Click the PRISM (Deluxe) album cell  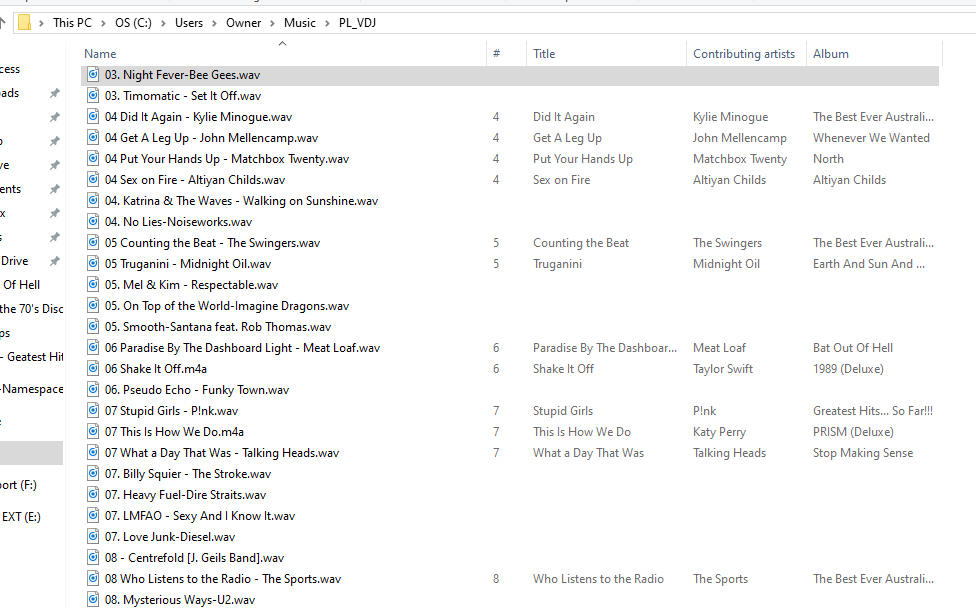(x=853, y=432)
